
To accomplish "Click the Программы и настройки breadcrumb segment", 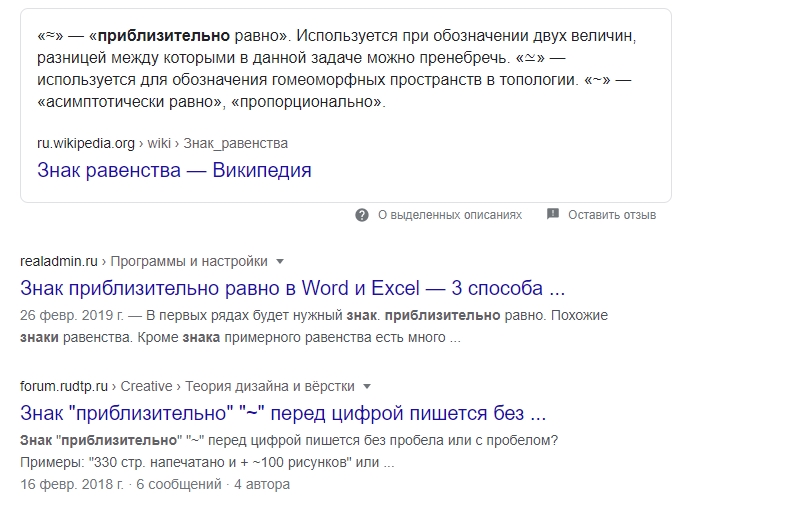I will (x=189, y=262).
